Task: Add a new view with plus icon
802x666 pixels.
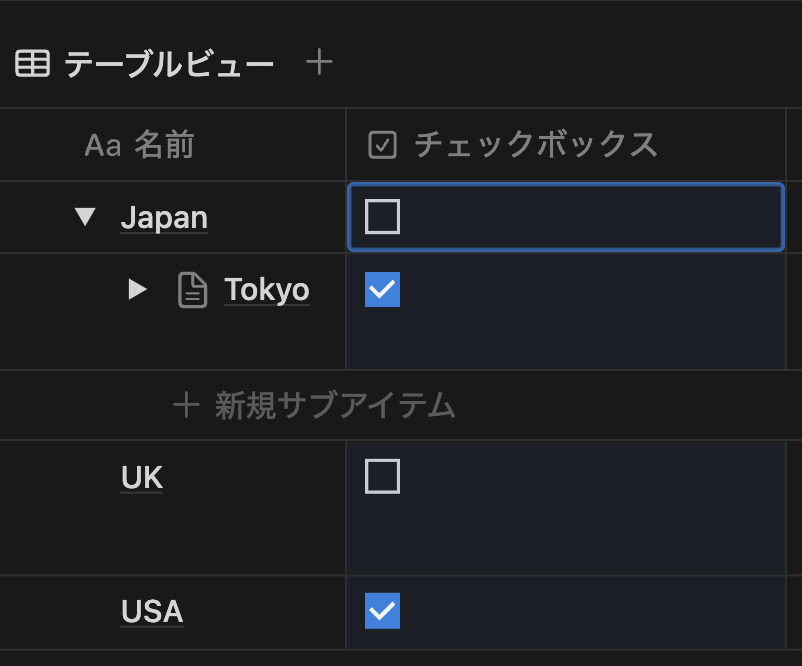Action: tap(319, 62)
